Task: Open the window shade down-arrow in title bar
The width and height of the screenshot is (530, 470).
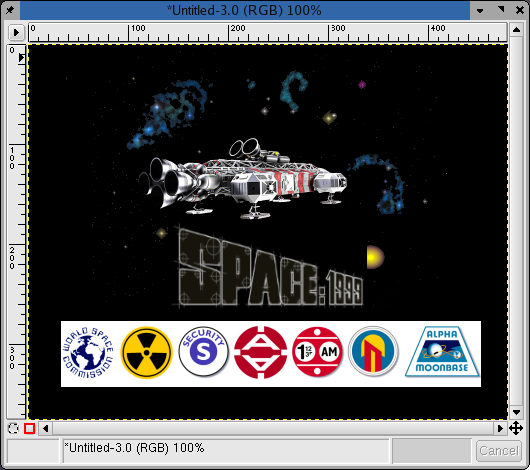Action: coord(479,10)
